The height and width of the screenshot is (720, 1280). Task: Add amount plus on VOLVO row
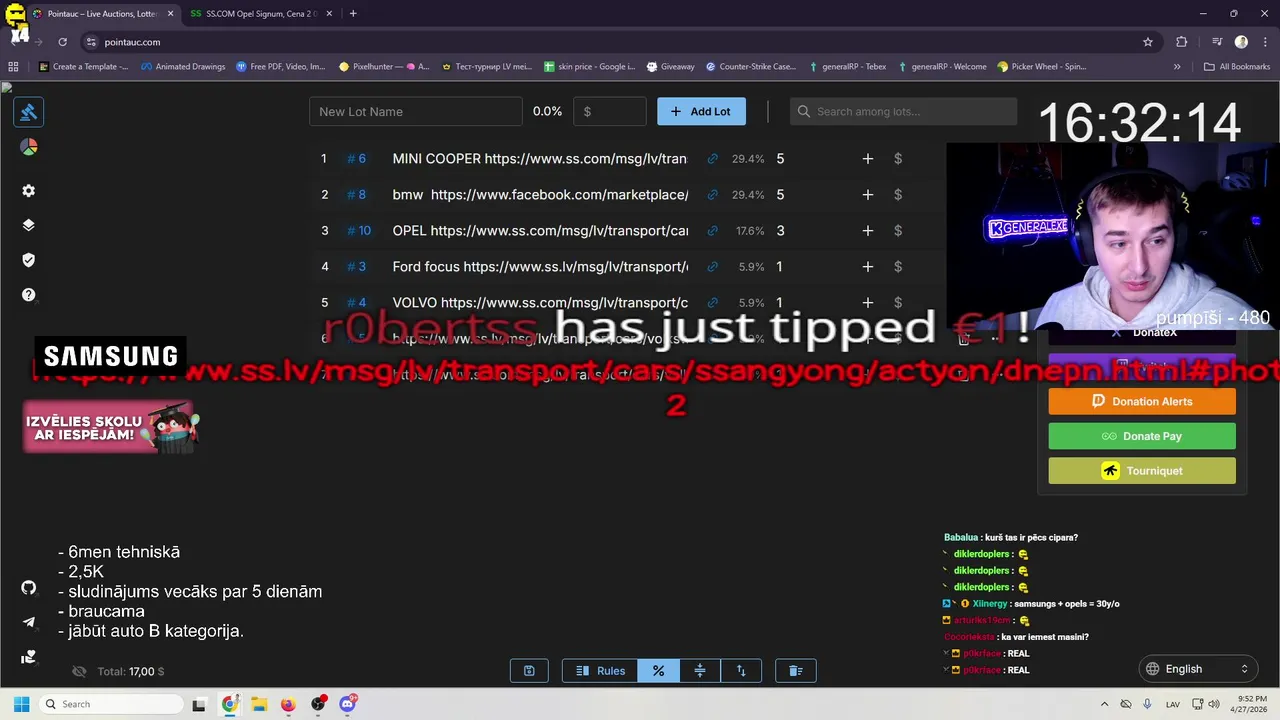(867, 303)
